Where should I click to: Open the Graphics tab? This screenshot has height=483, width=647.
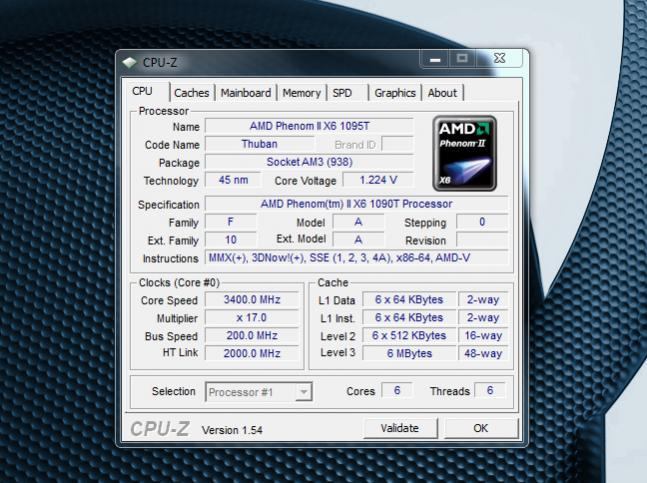[395, 93]
